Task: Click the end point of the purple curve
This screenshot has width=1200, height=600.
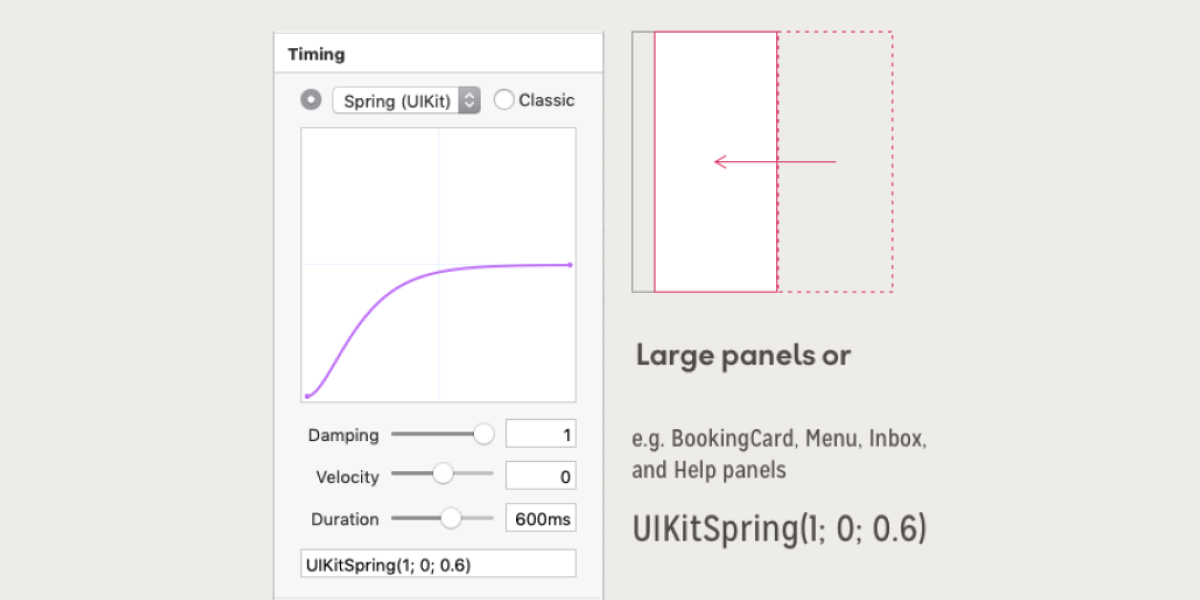Action: coord(570,265)
